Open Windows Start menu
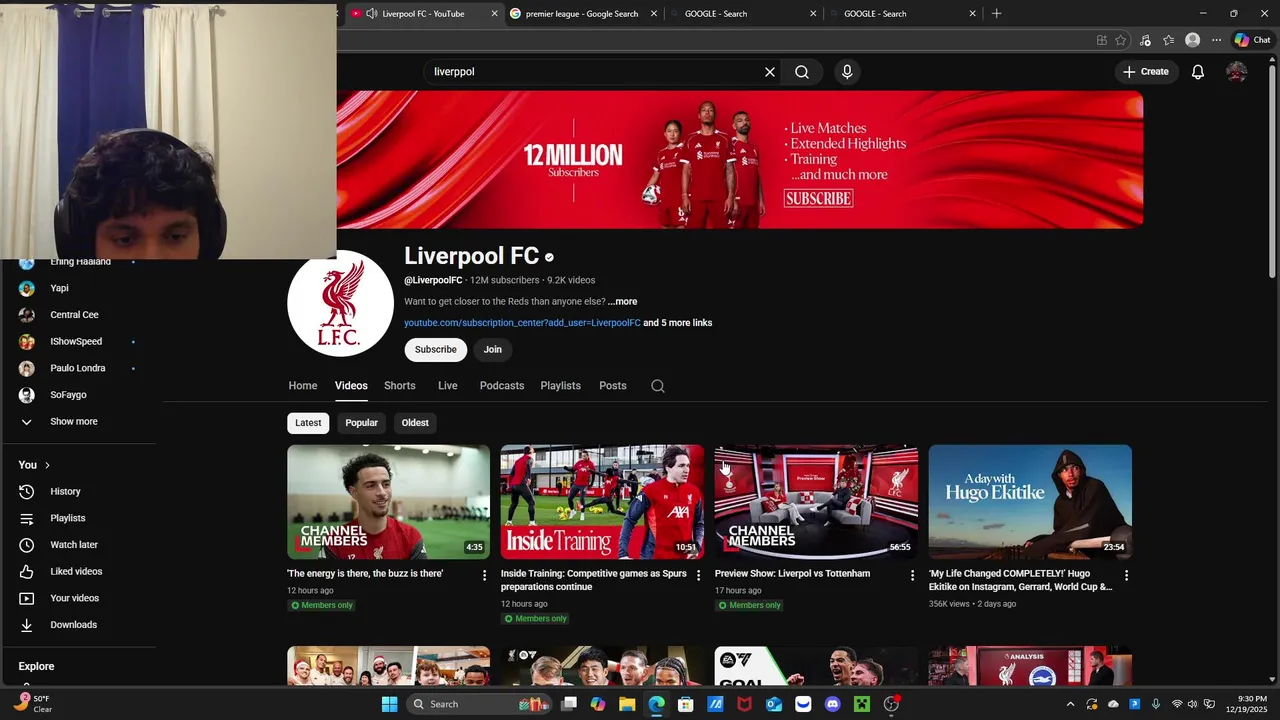Screen dimensions: 1280x720 tap(390, 704)
